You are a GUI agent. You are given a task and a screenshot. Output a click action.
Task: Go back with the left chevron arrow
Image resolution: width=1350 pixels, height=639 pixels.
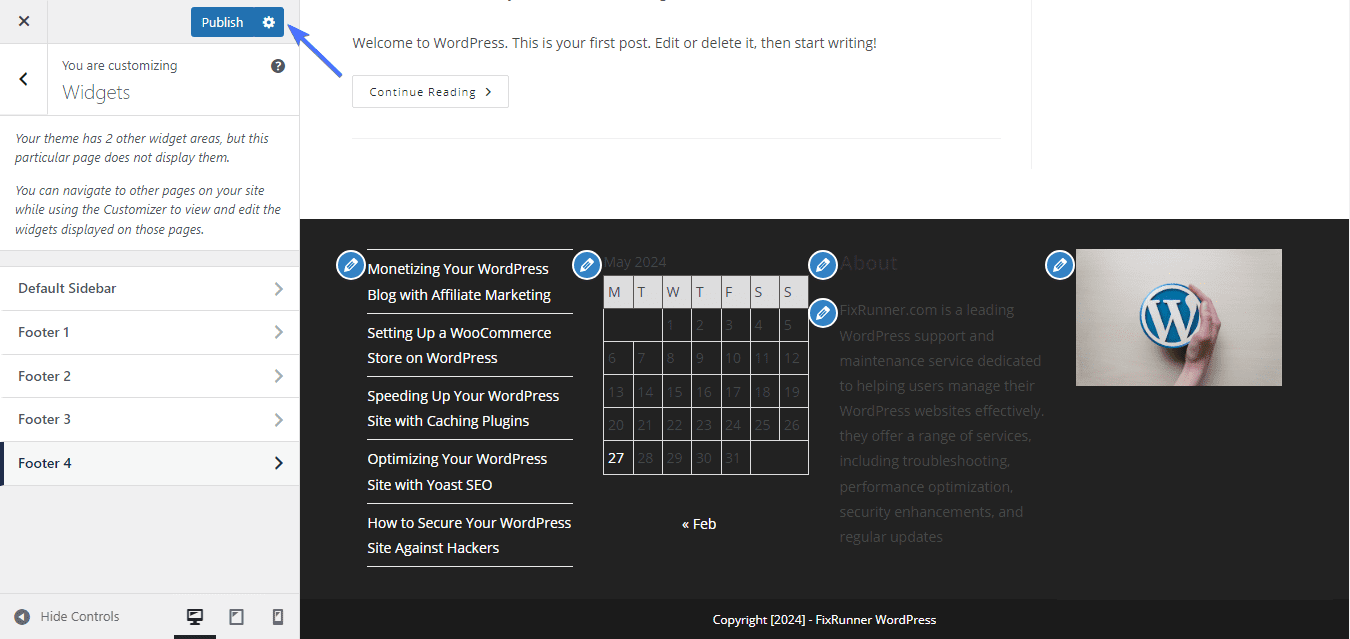pos(24,79)
